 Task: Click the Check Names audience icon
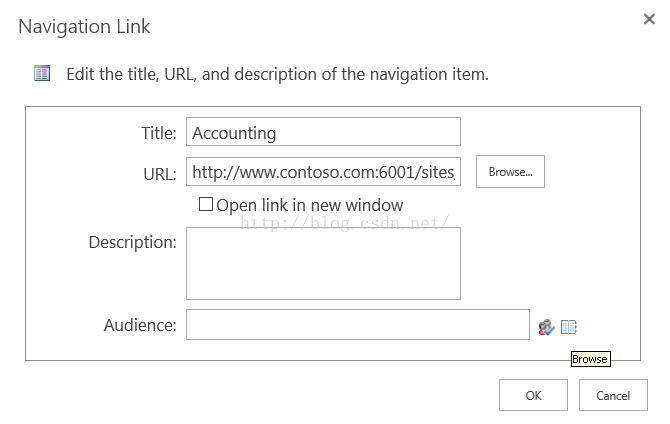546,327
